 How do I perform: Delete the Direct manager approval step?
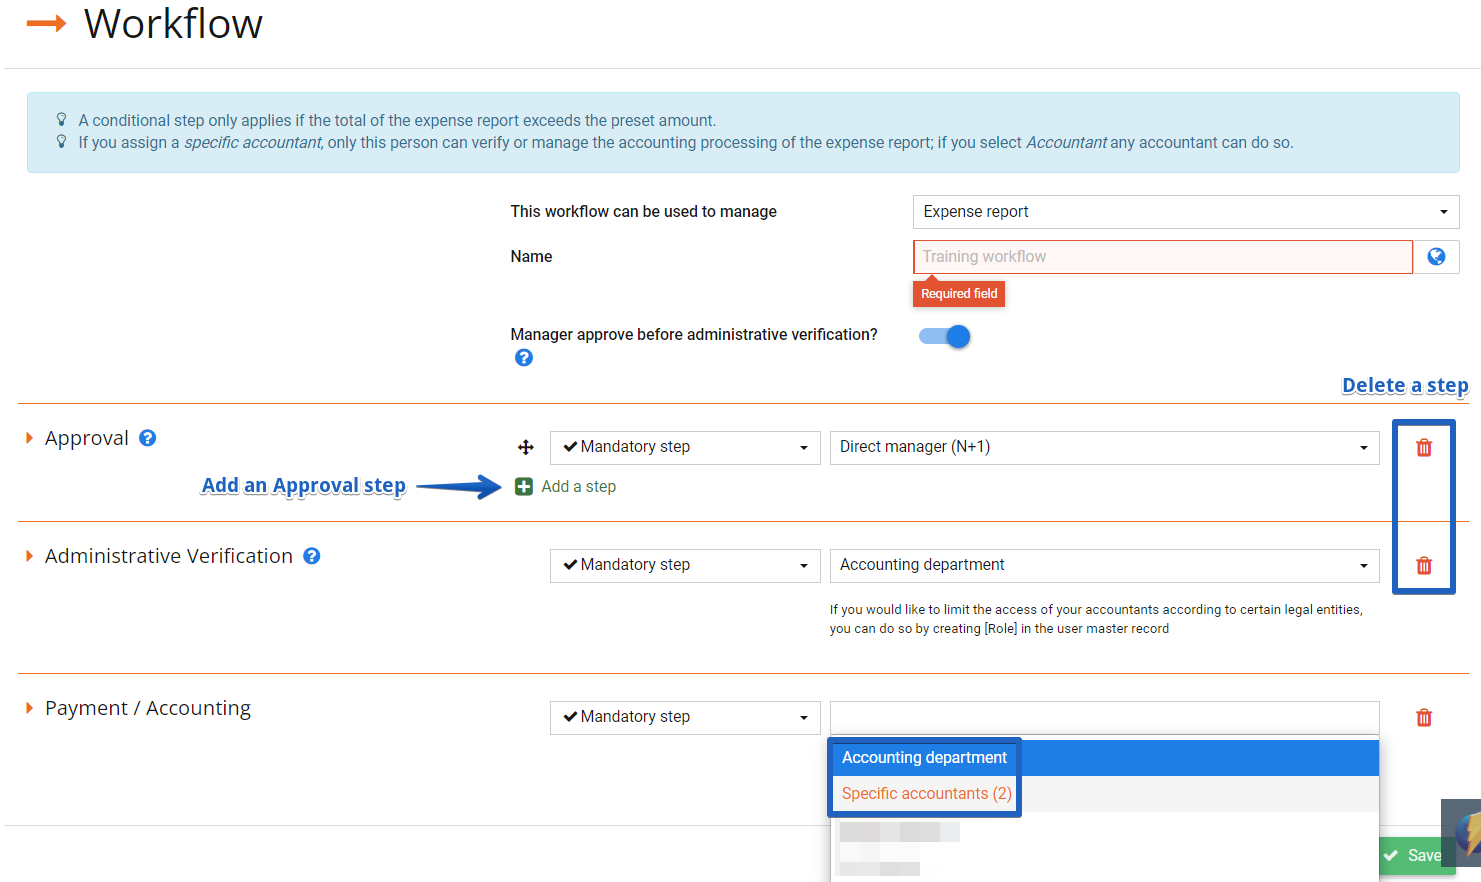pos(1424,448)
